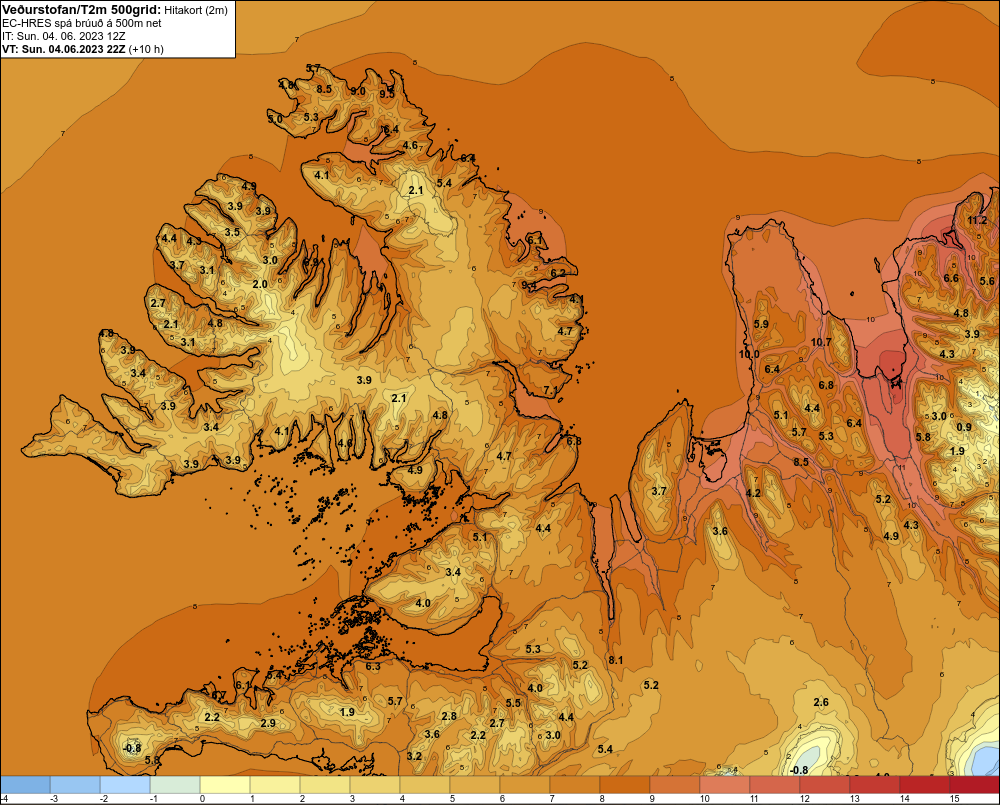Click the 2.0 temperature value
Image resolution: width=1000 pixels, height=805 pixels.
tap(260, 284)
